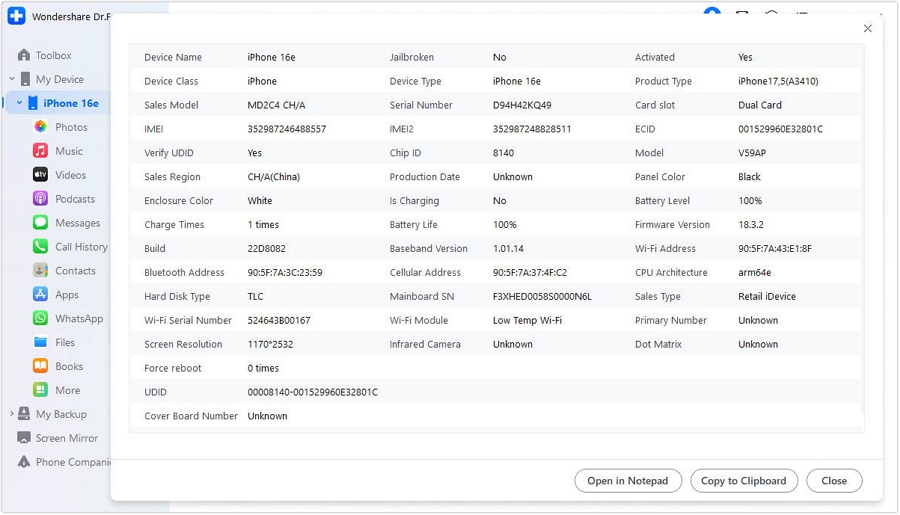The image size is (900, 515).
Task: Open the Contacts icon
Action: point(40,270)
